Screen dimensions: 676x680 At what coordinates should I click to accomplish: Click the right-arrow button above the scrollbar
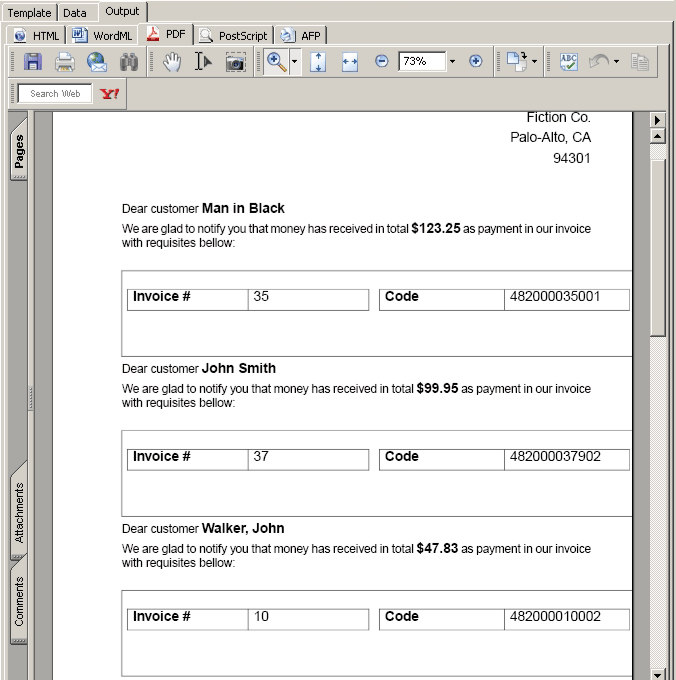pyautogui.click(x=657, y=120)
